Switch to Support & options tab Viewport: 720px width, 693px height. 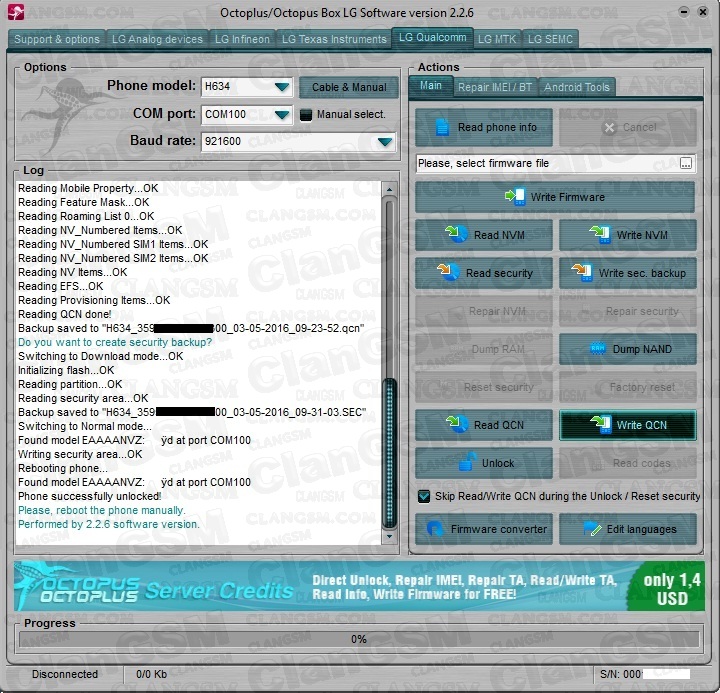(x=57, y=39)
